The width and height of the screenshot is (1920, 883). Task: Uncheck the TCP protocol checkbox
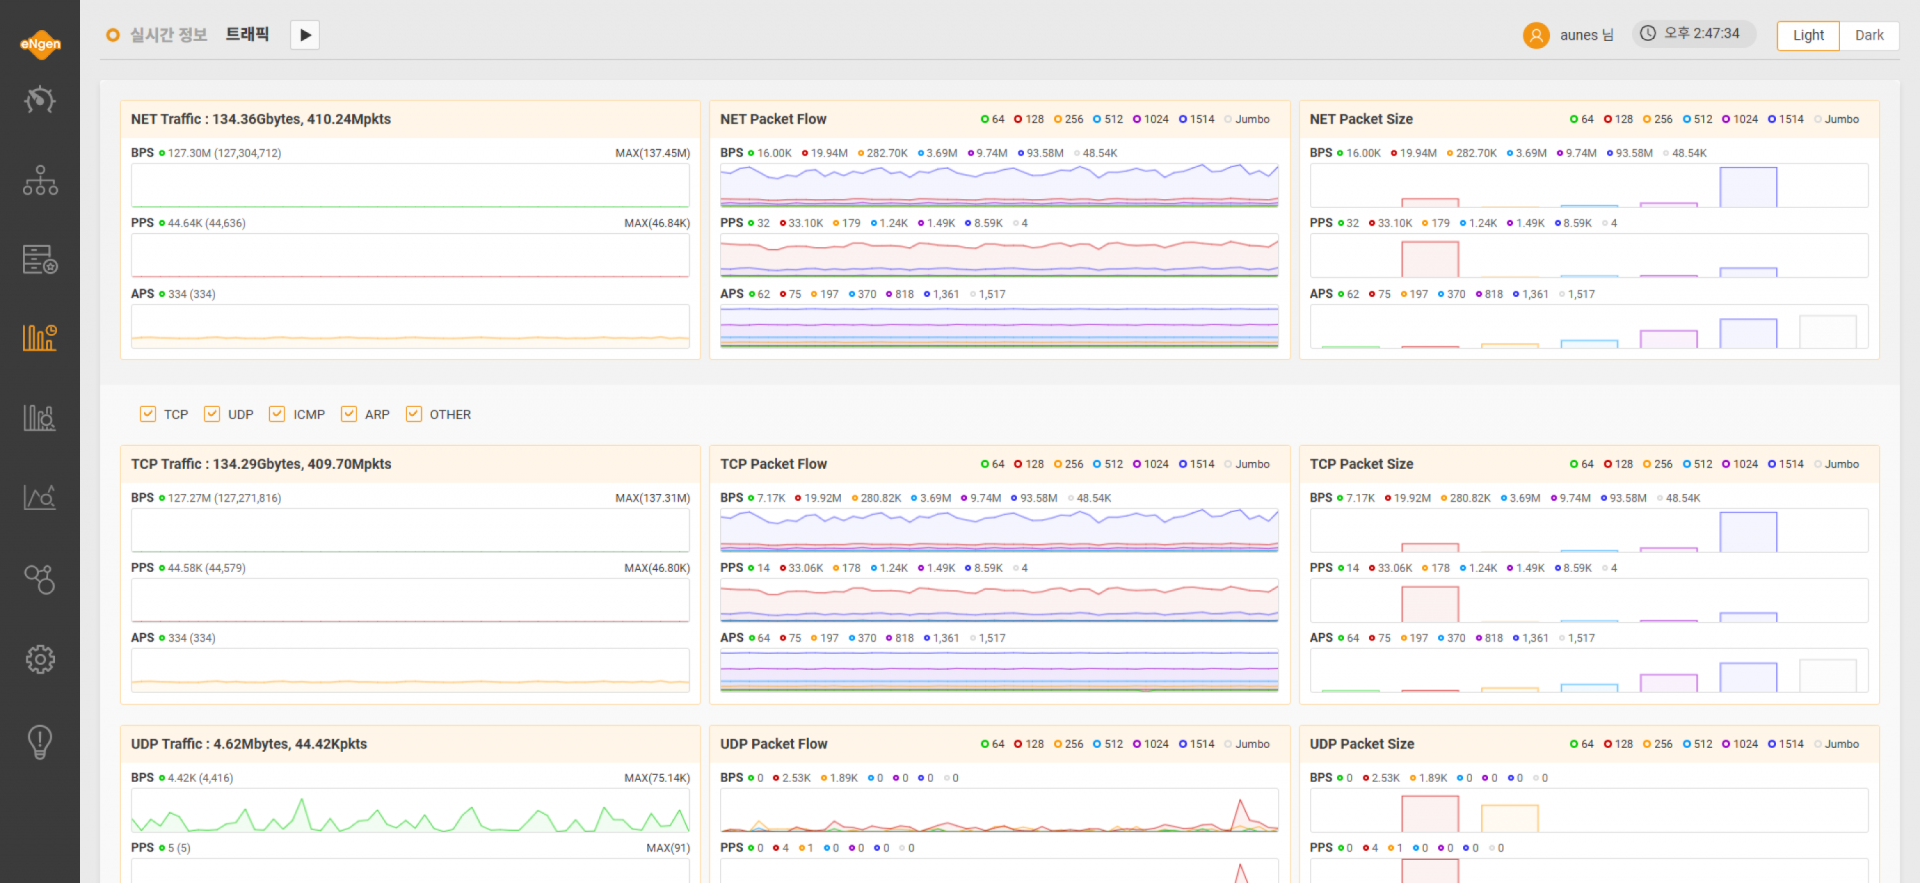tap(148, 414)
